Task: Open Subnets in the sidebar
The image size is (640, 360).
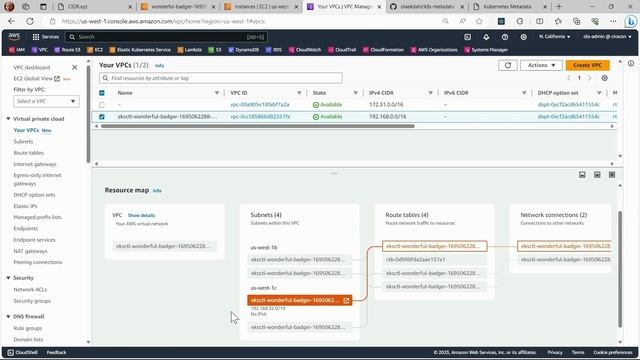Action: click(x=23, y=142)
